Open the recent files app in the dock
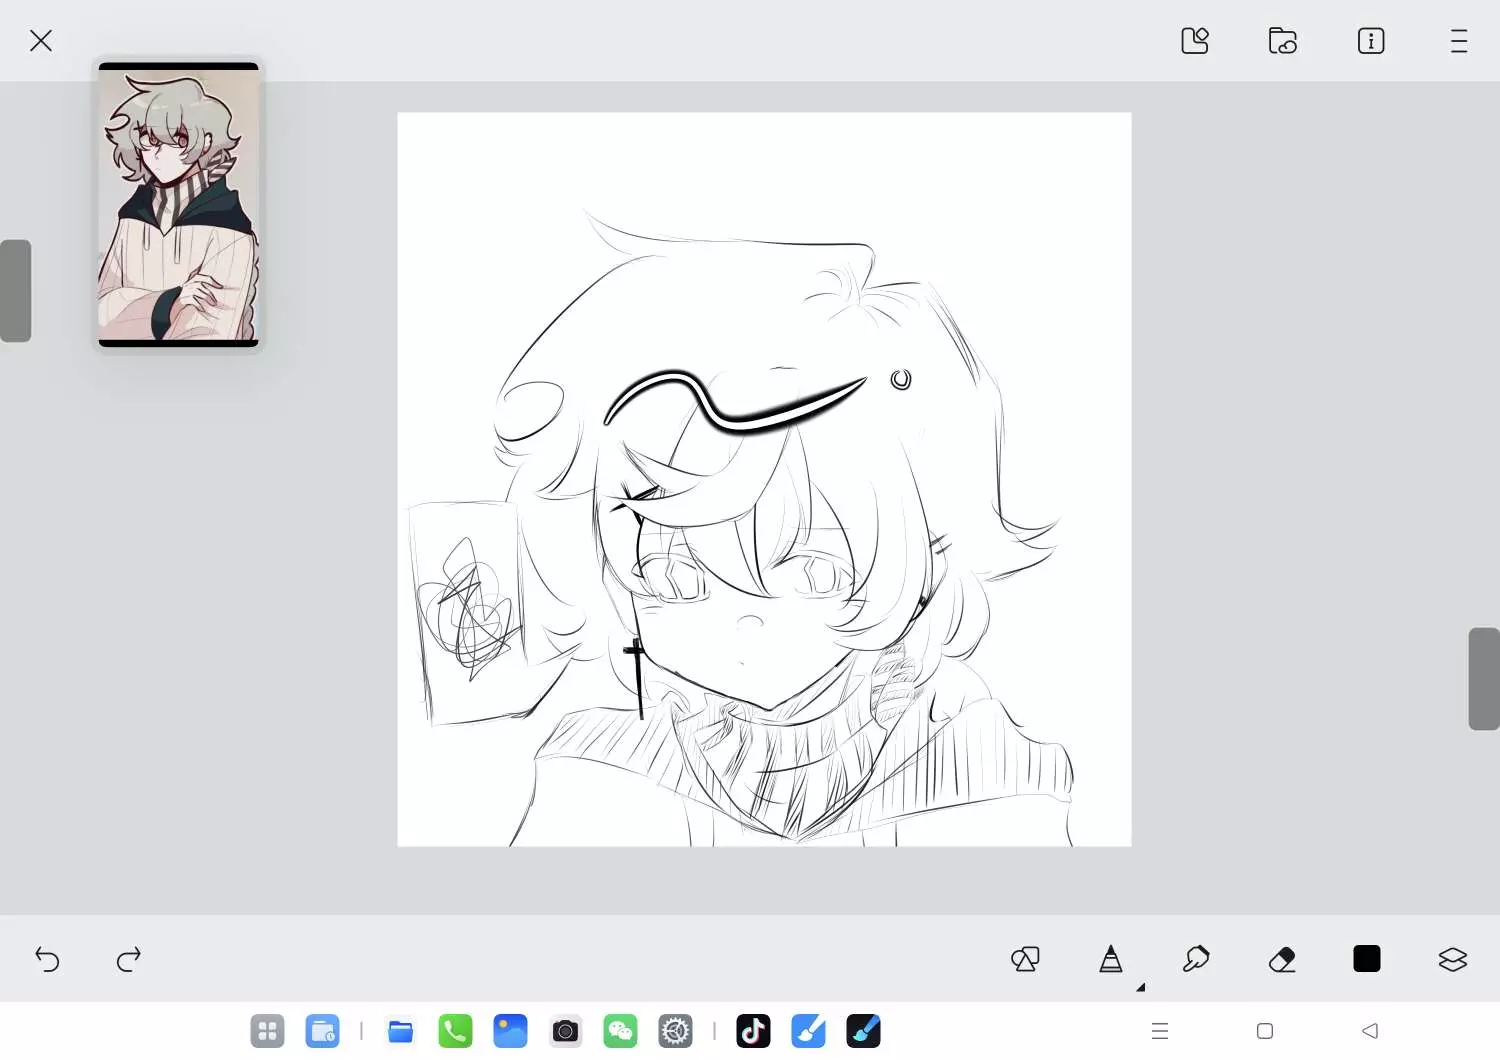This screenshot has width=1500, height=1060. [x=322, y=1031]
